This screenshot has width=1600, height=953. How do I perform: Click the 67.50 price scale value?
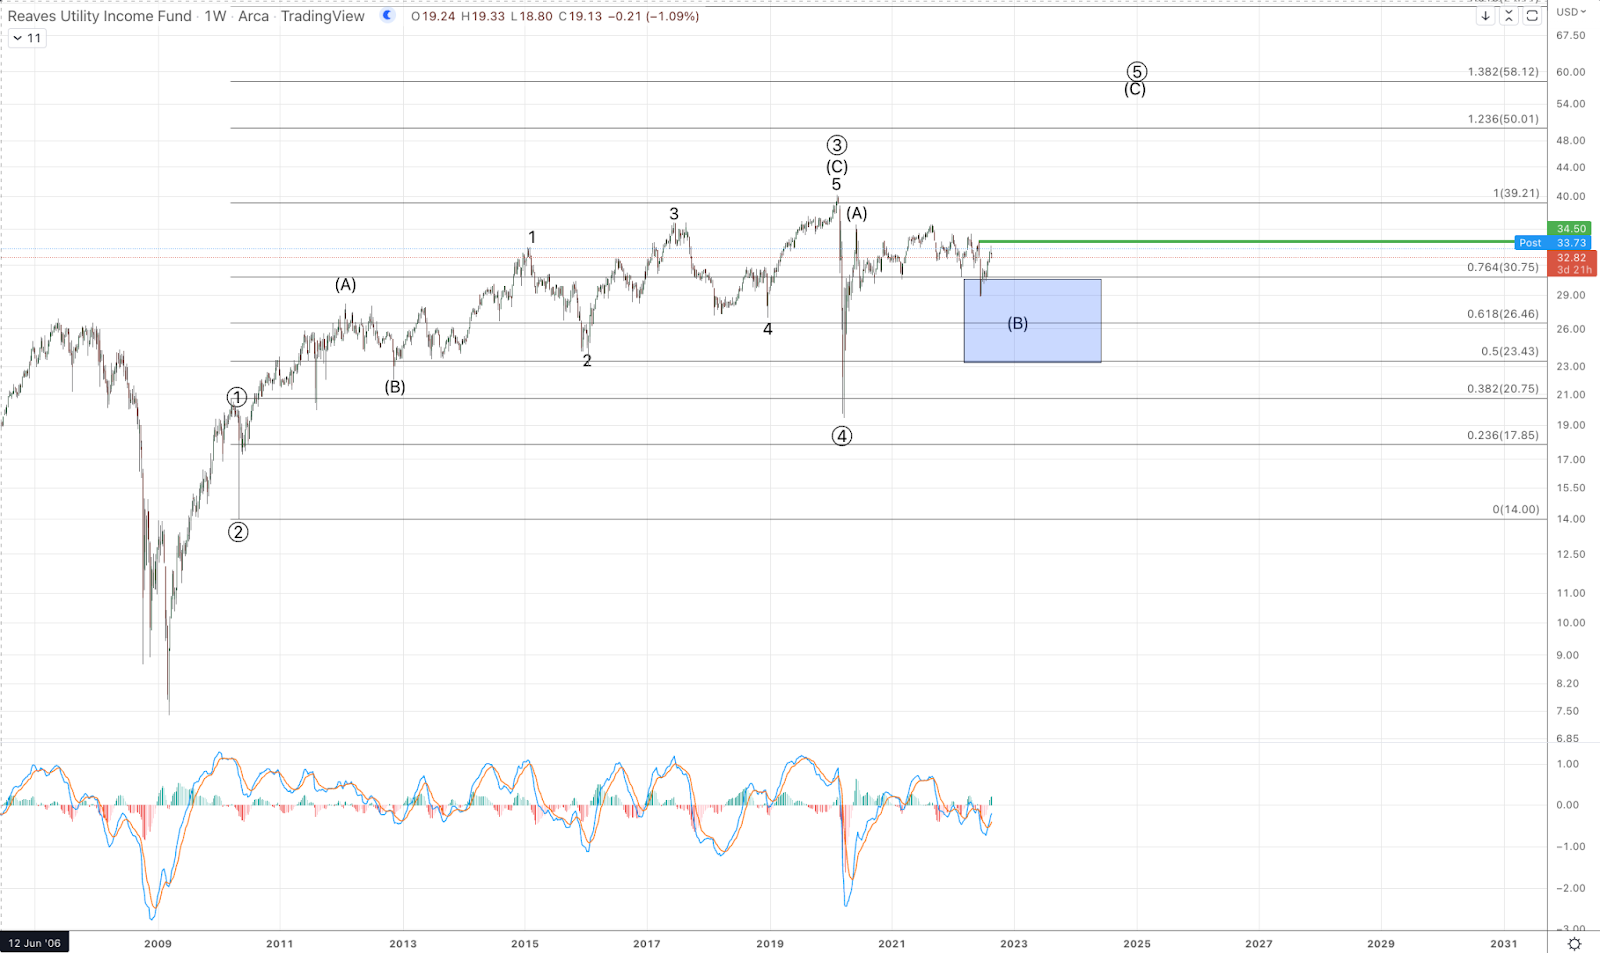pos(1571,35)
